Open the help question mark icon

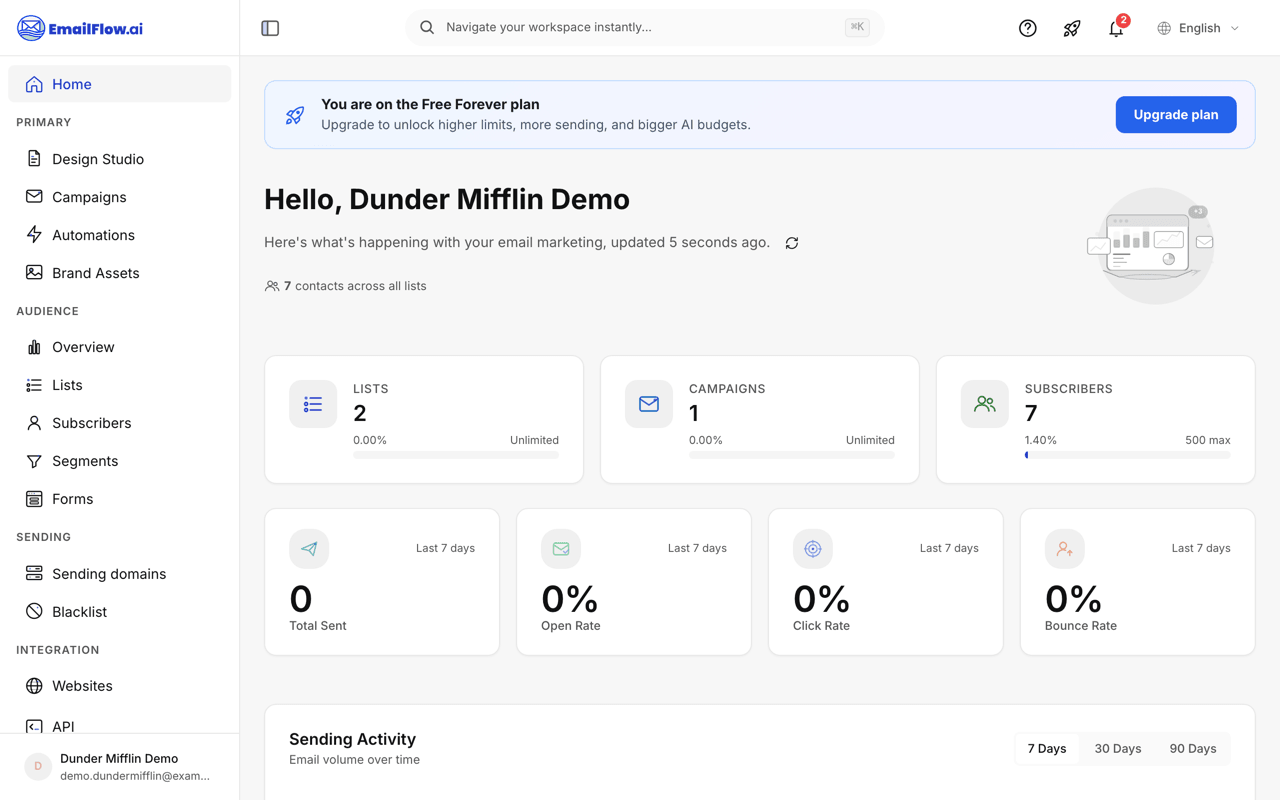pyautogui.click(x=1027, y=28)
